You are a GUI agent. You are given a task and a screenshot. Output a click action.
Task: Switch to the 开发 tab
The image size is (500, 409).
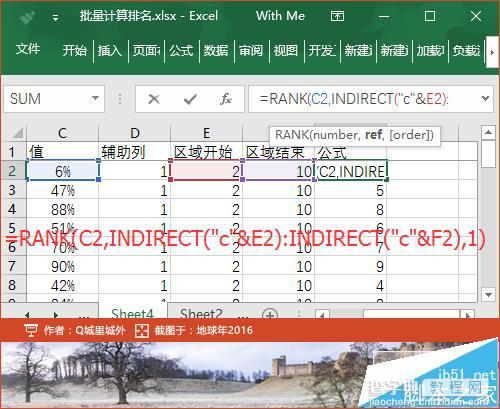pos(322,51)
